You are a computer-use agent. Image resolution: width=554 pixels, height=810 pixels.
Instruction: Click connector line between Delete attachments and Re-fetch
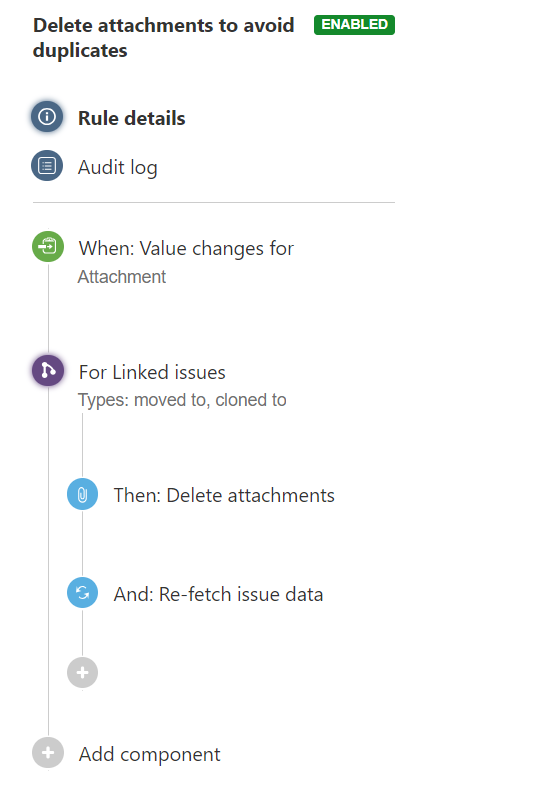pos(82,543)
